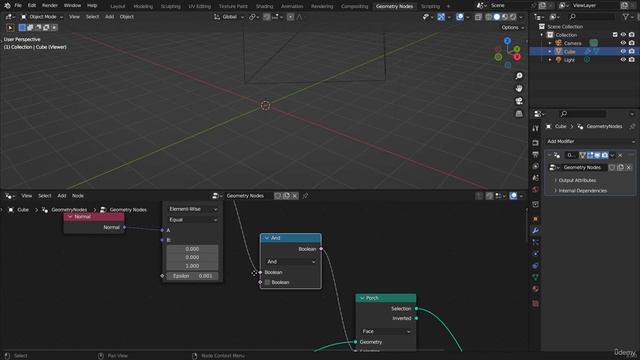640x360 pixels.
Task: Open the Output properties tab
Action: pos(536,155)
